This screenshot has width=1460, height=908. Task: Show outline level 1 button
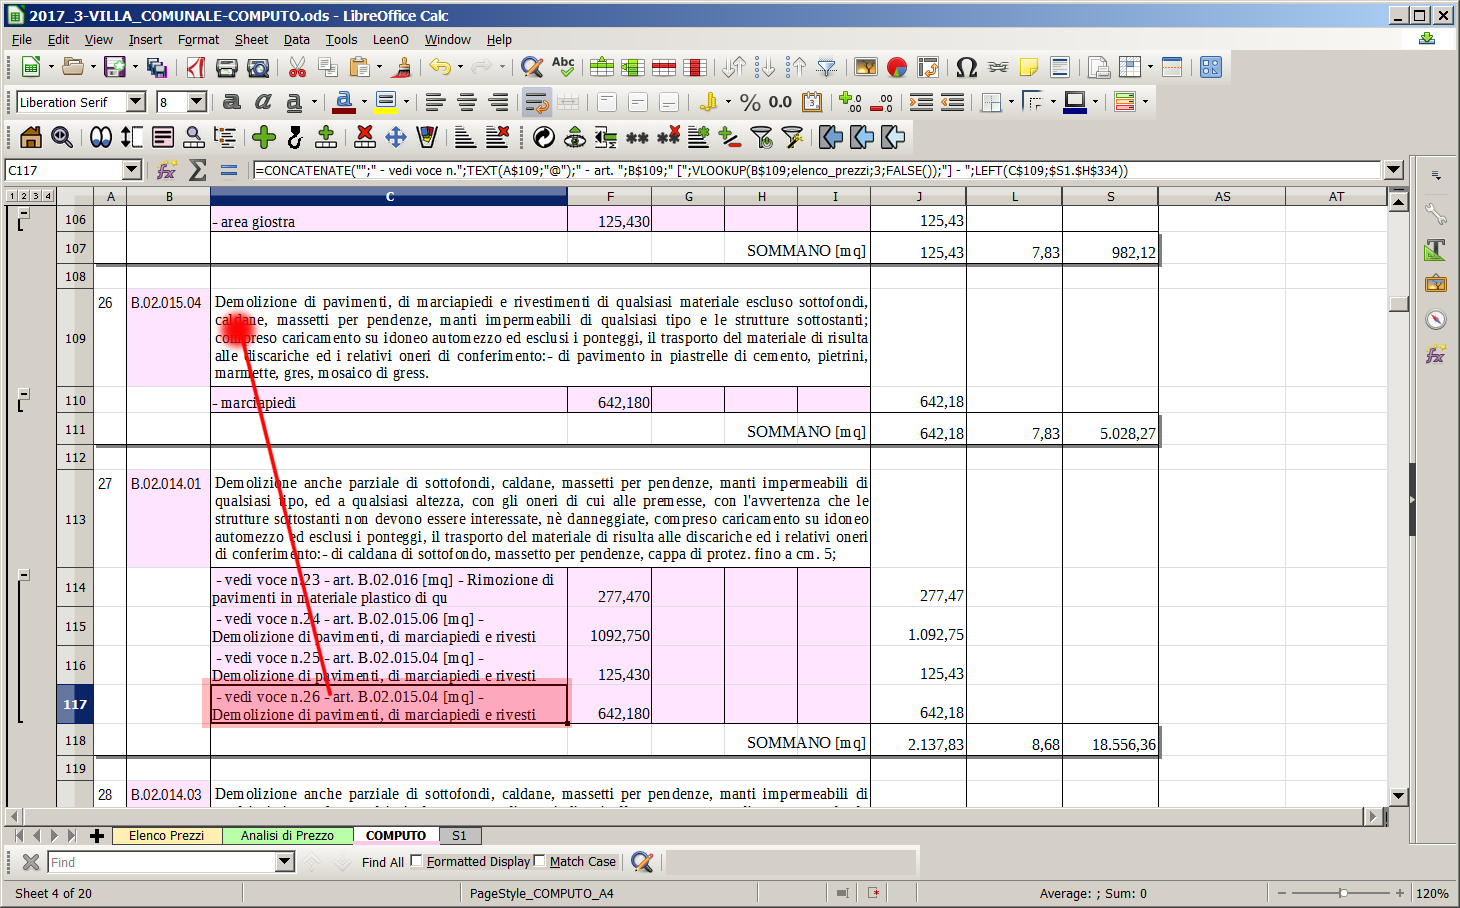click(12, 196)
